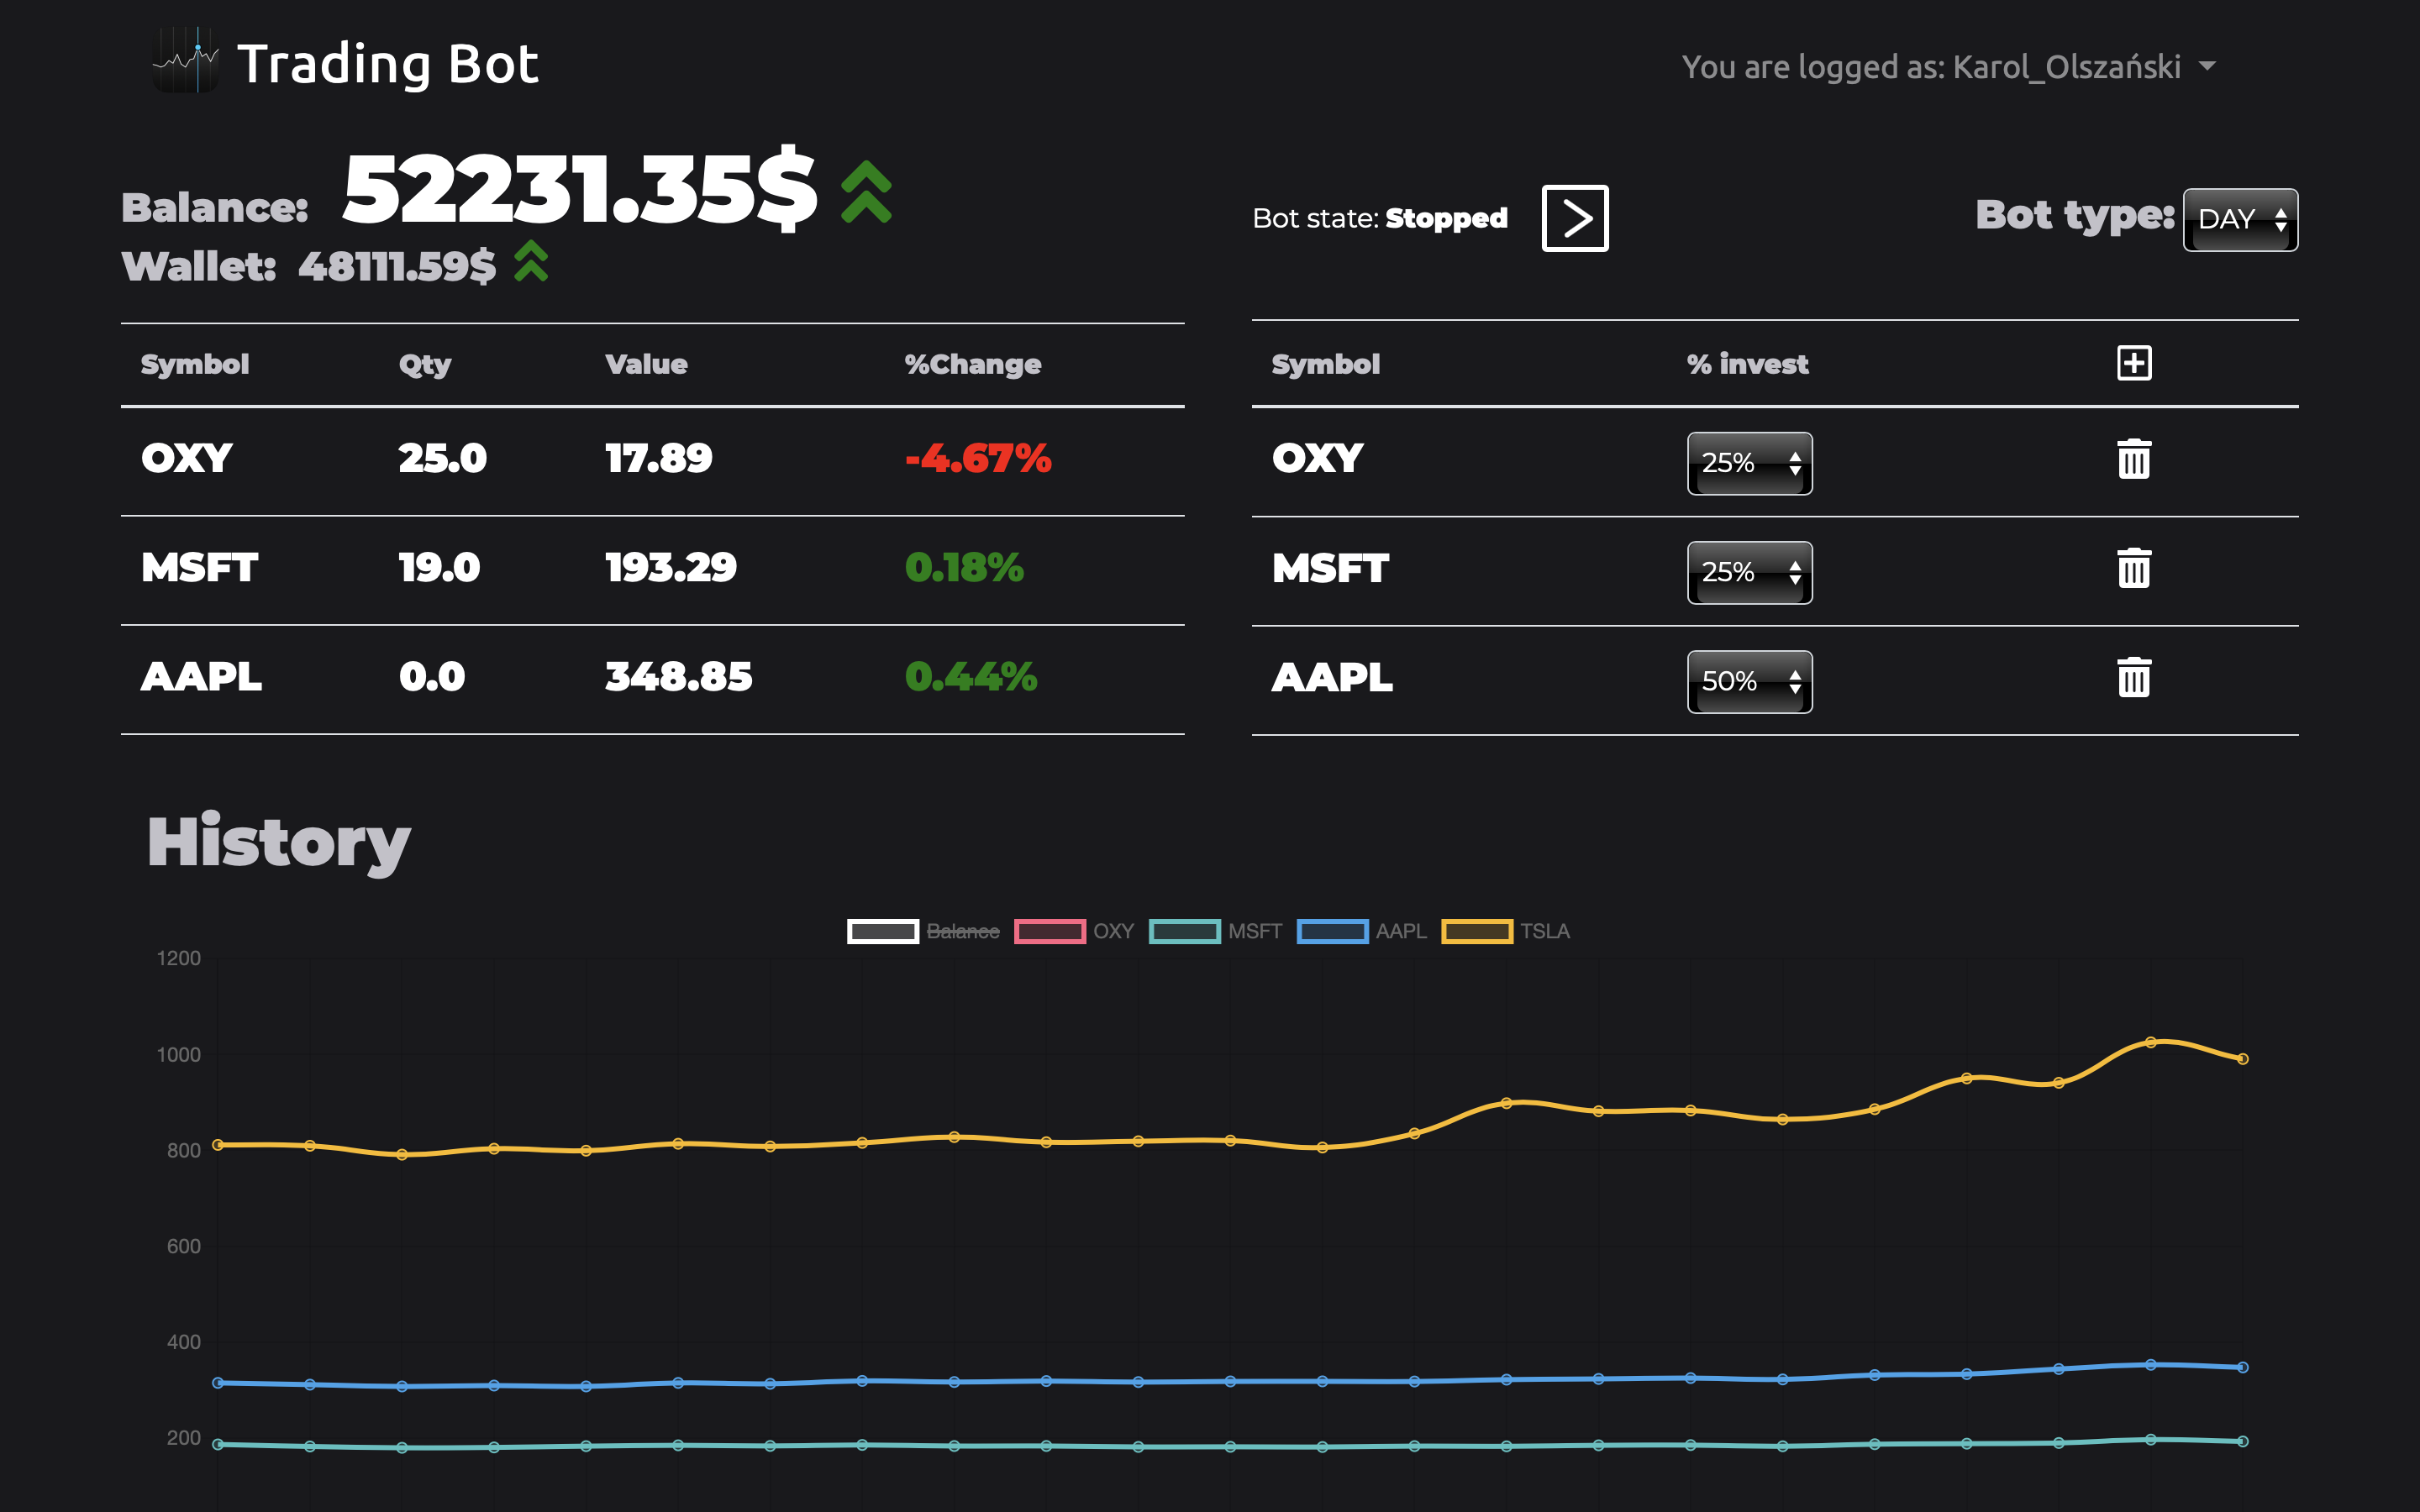Click the last TSLA data point on chart

(2242, 1059)
